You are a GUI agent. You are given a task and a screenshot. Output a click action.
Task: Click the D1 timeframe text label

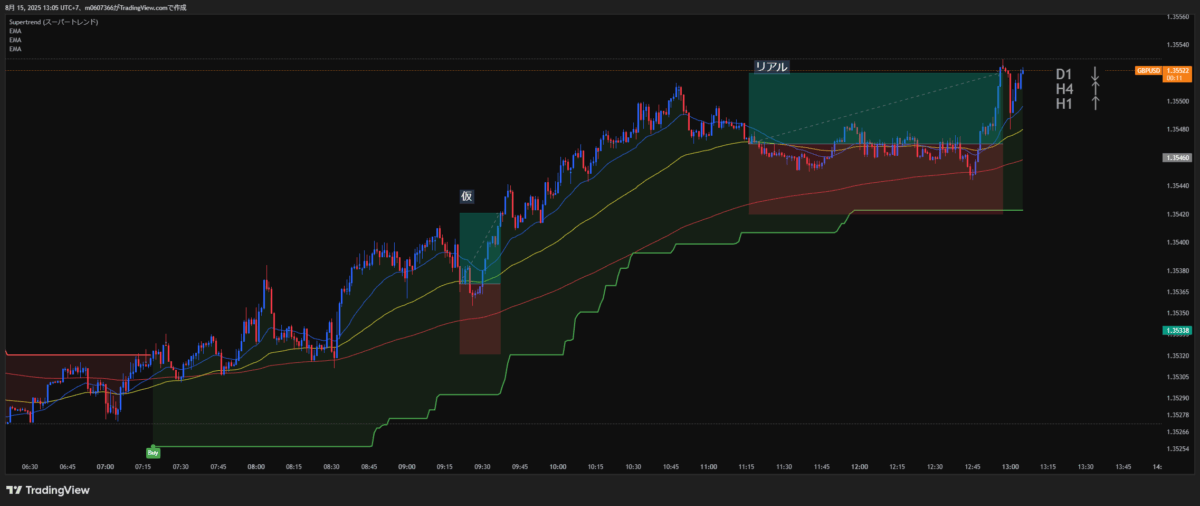click(1064, 74)
